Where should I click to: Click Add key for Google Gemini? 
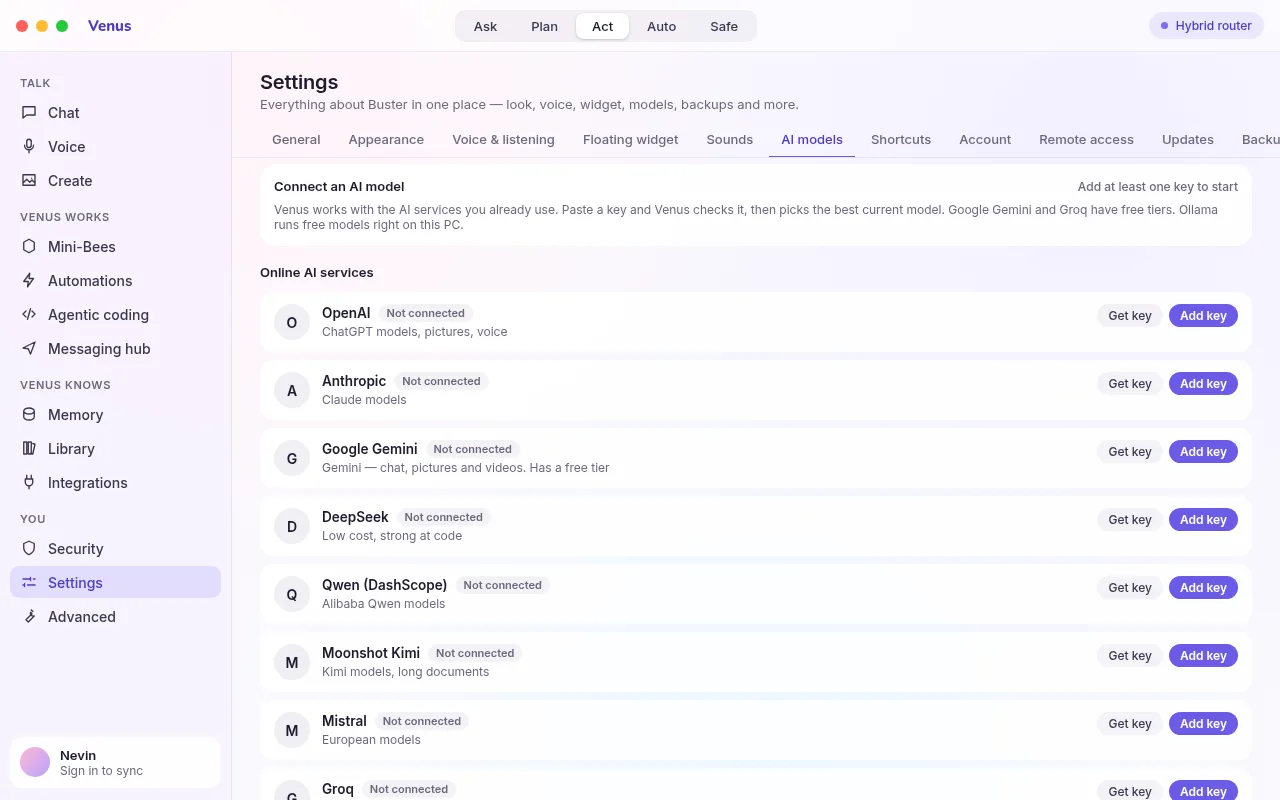pos(1203,452)
